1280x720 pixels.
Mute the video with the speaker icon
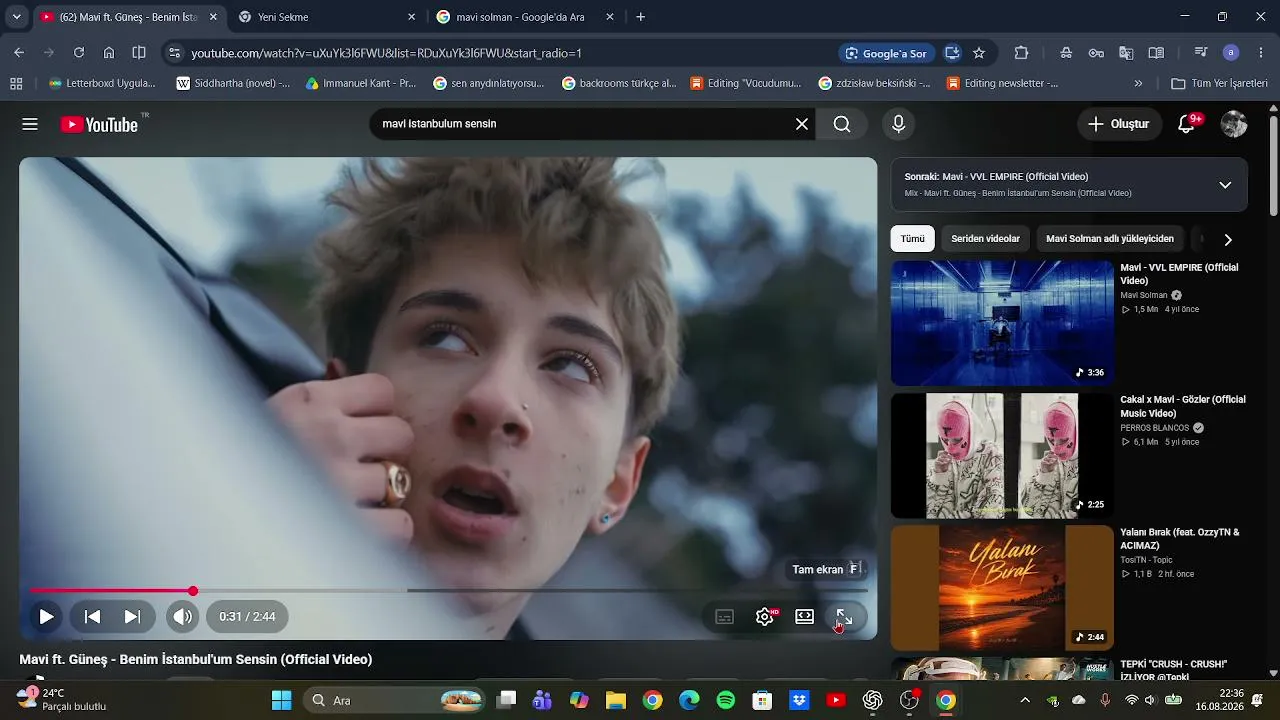182,617
